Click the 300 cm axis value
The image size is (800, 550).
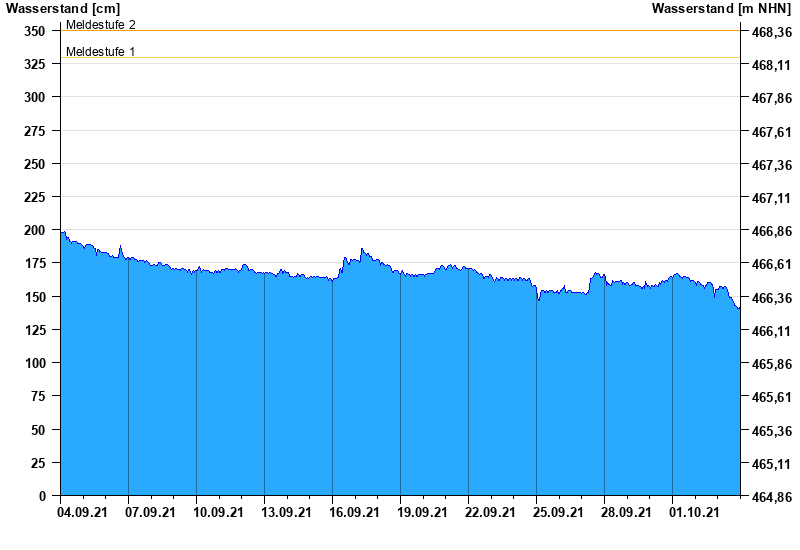[x=35, y=97]
